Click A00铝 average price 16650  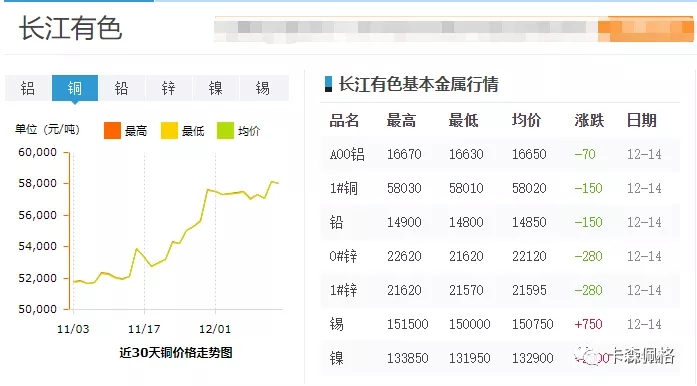point(529,154)
